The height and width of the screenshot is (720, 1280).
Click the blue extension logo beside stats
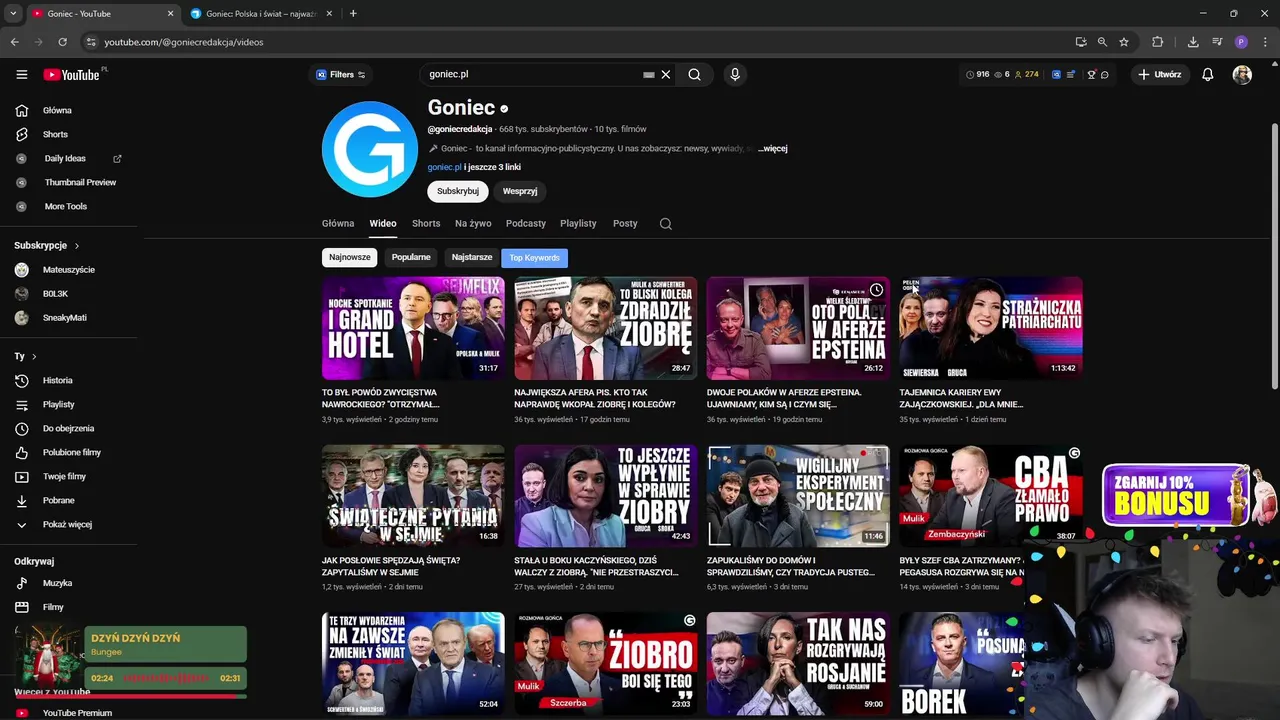[1056, 74]
